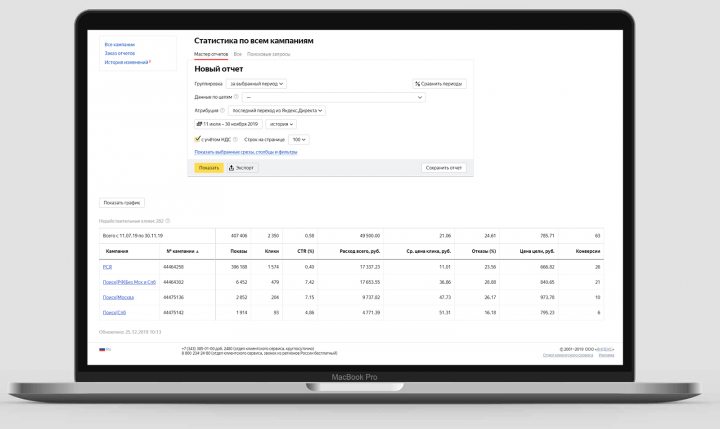
Task: Open the Группировка dropdown
Action: coord(256,84)
